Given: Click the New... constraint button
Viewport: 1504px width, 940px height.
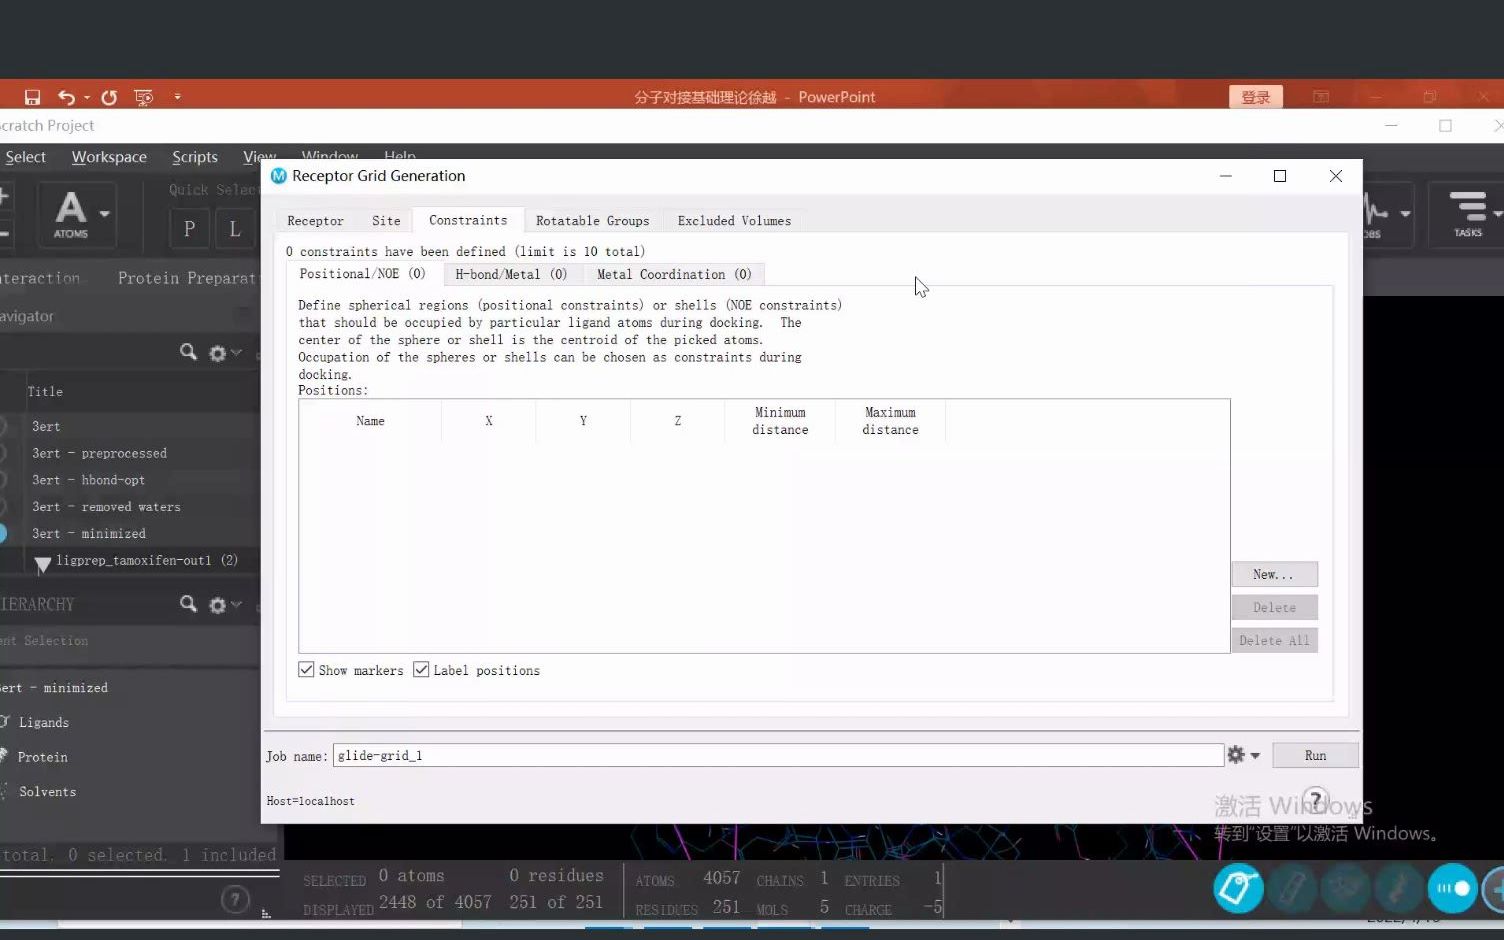Looking at the screenshot, I should [x=1274, y=574].
